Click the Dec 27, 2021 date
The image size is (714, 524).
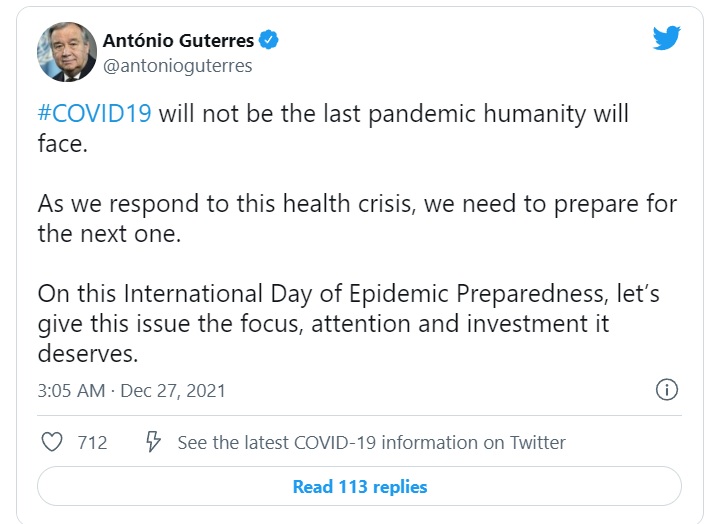[172, 390]
